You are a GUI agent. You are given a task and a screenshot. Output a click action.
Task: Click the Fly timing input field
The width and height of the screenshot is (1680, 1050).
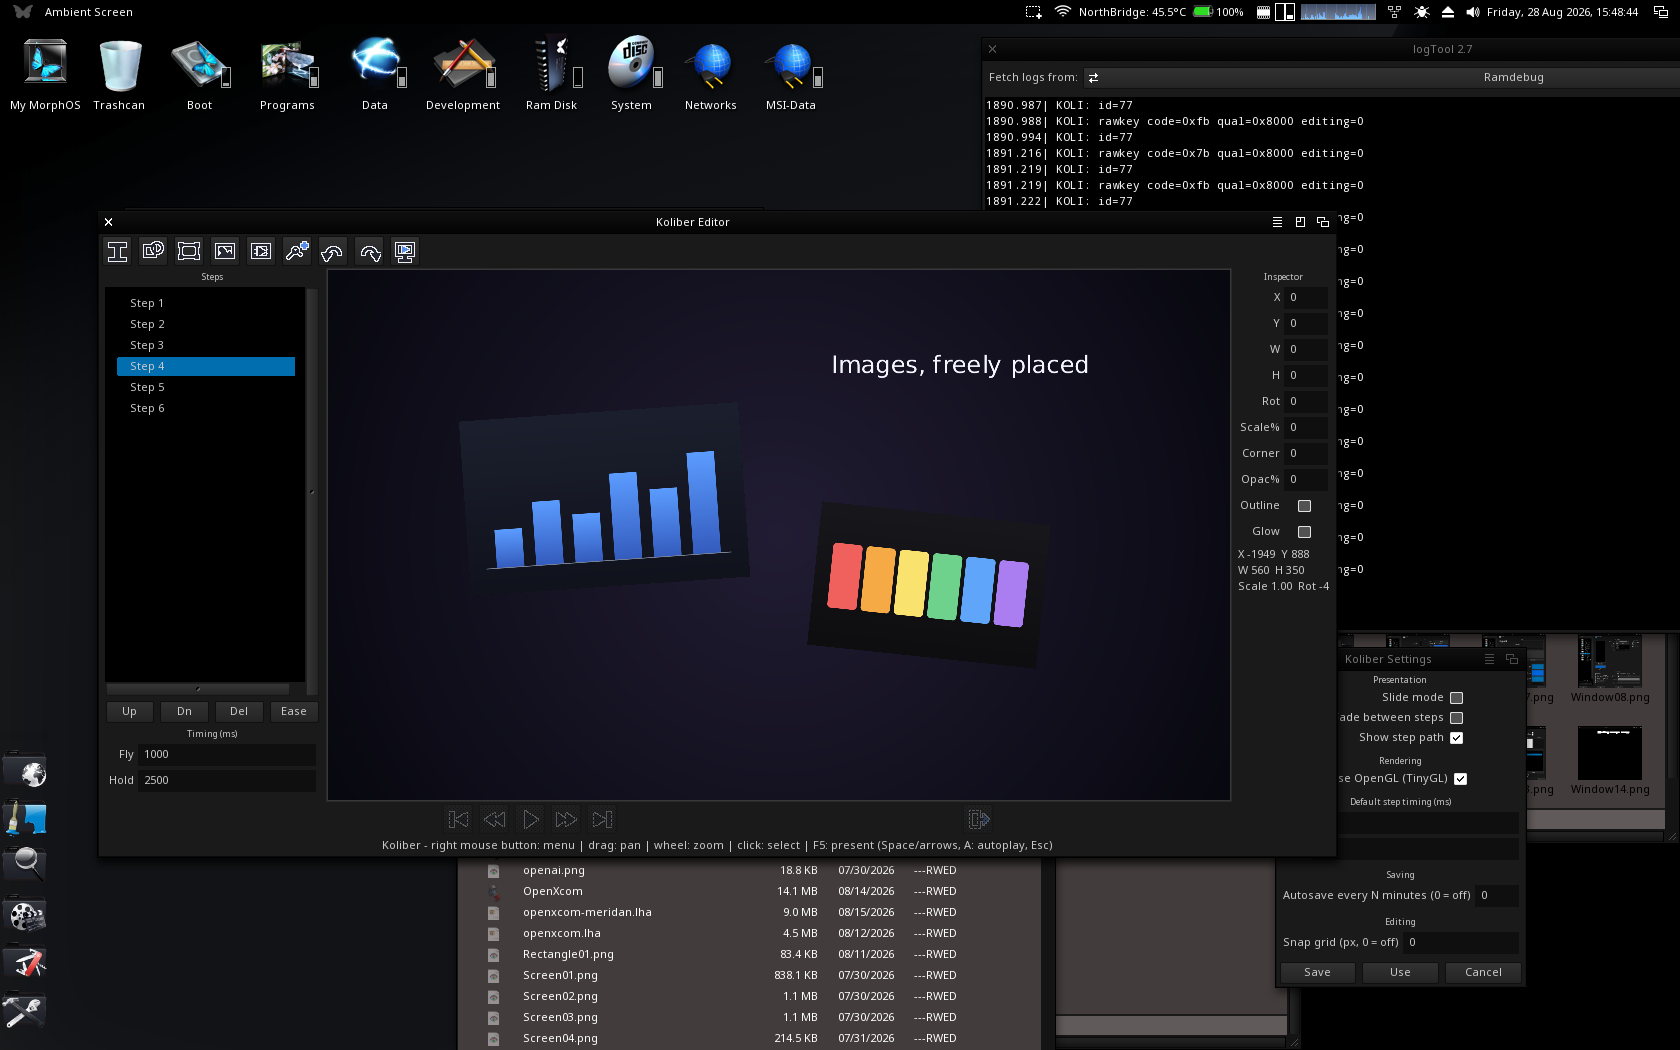coord(227,755)
